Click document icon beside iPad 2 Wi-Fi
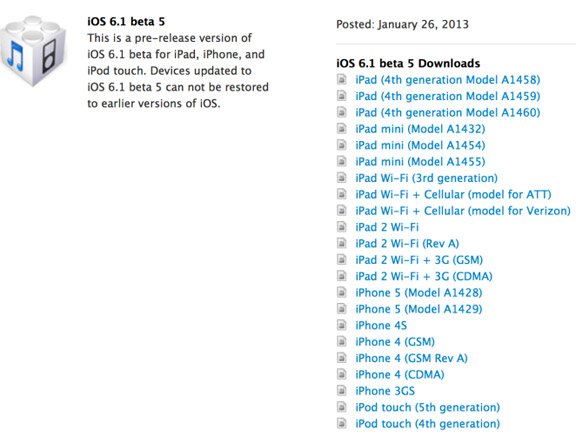Image resolution: width=576 pixels, height=444 pixels. [342, 227]
